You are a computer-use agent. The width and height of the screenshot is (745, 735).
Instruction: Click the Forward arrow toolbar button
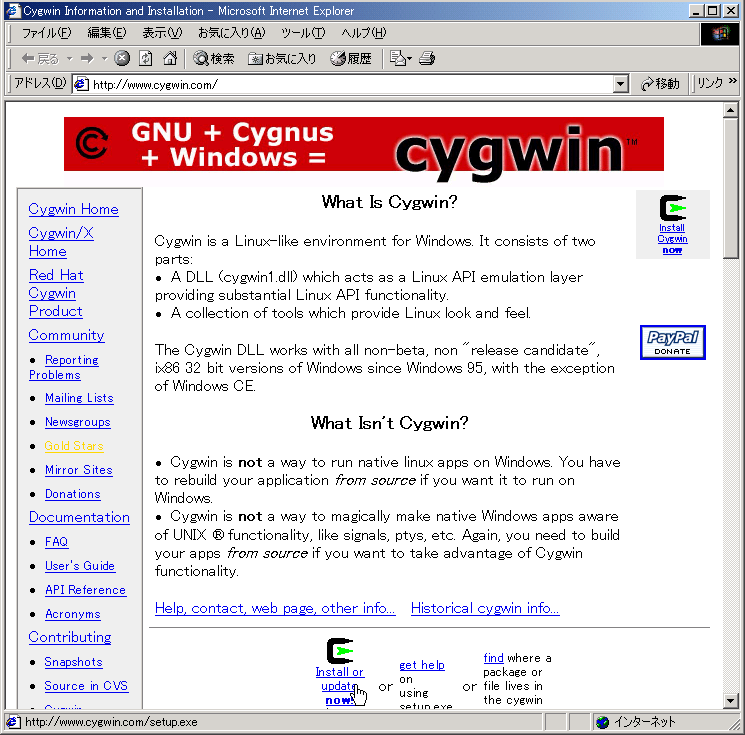pyautogui.click(x=87, y=58)
